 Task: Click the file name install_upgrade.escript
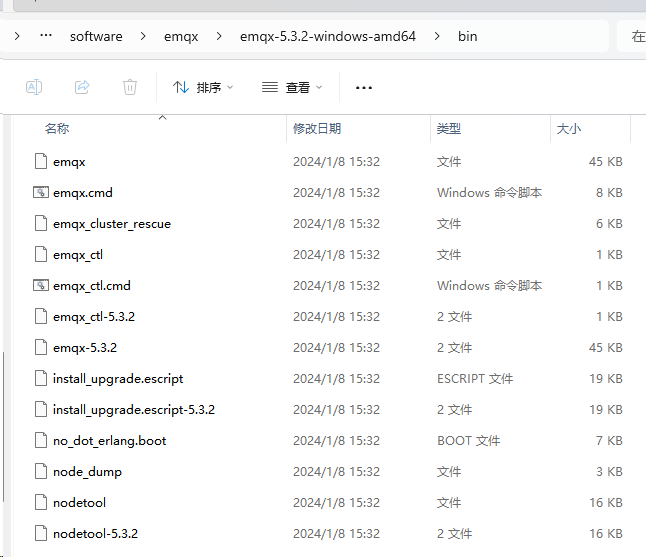(118, 379)
